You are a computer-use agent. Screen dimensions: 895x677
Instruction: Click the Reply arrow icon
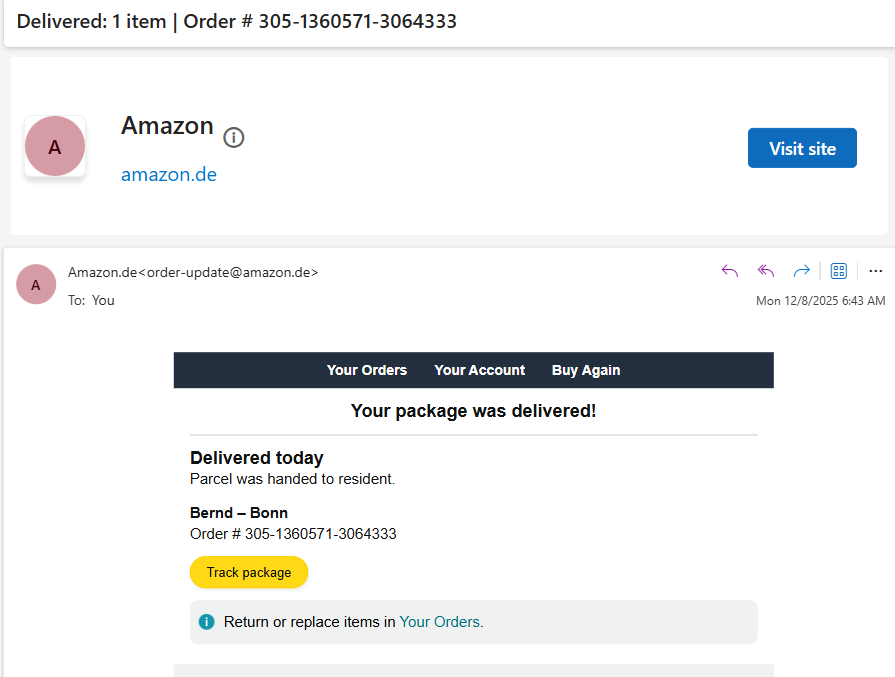730,271
